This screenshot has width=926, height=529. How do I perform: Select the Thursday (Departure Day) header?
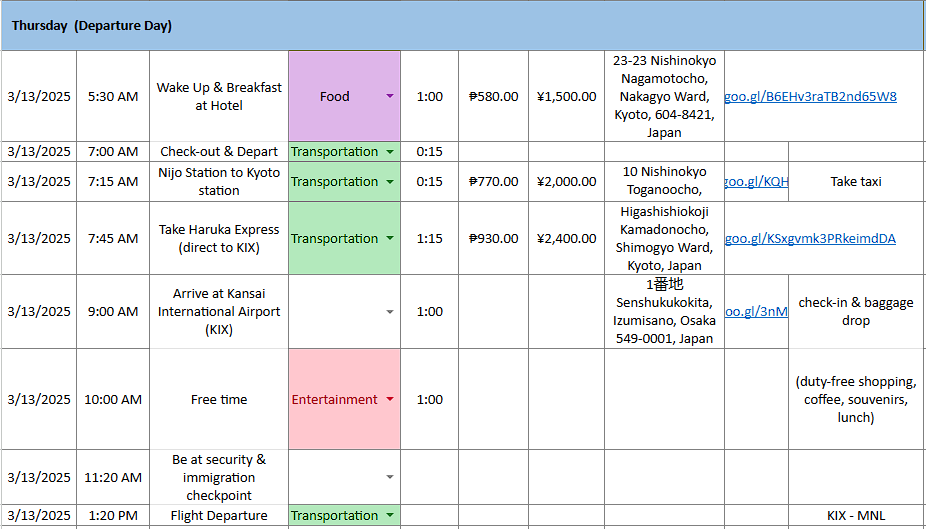tap(463, 27)
